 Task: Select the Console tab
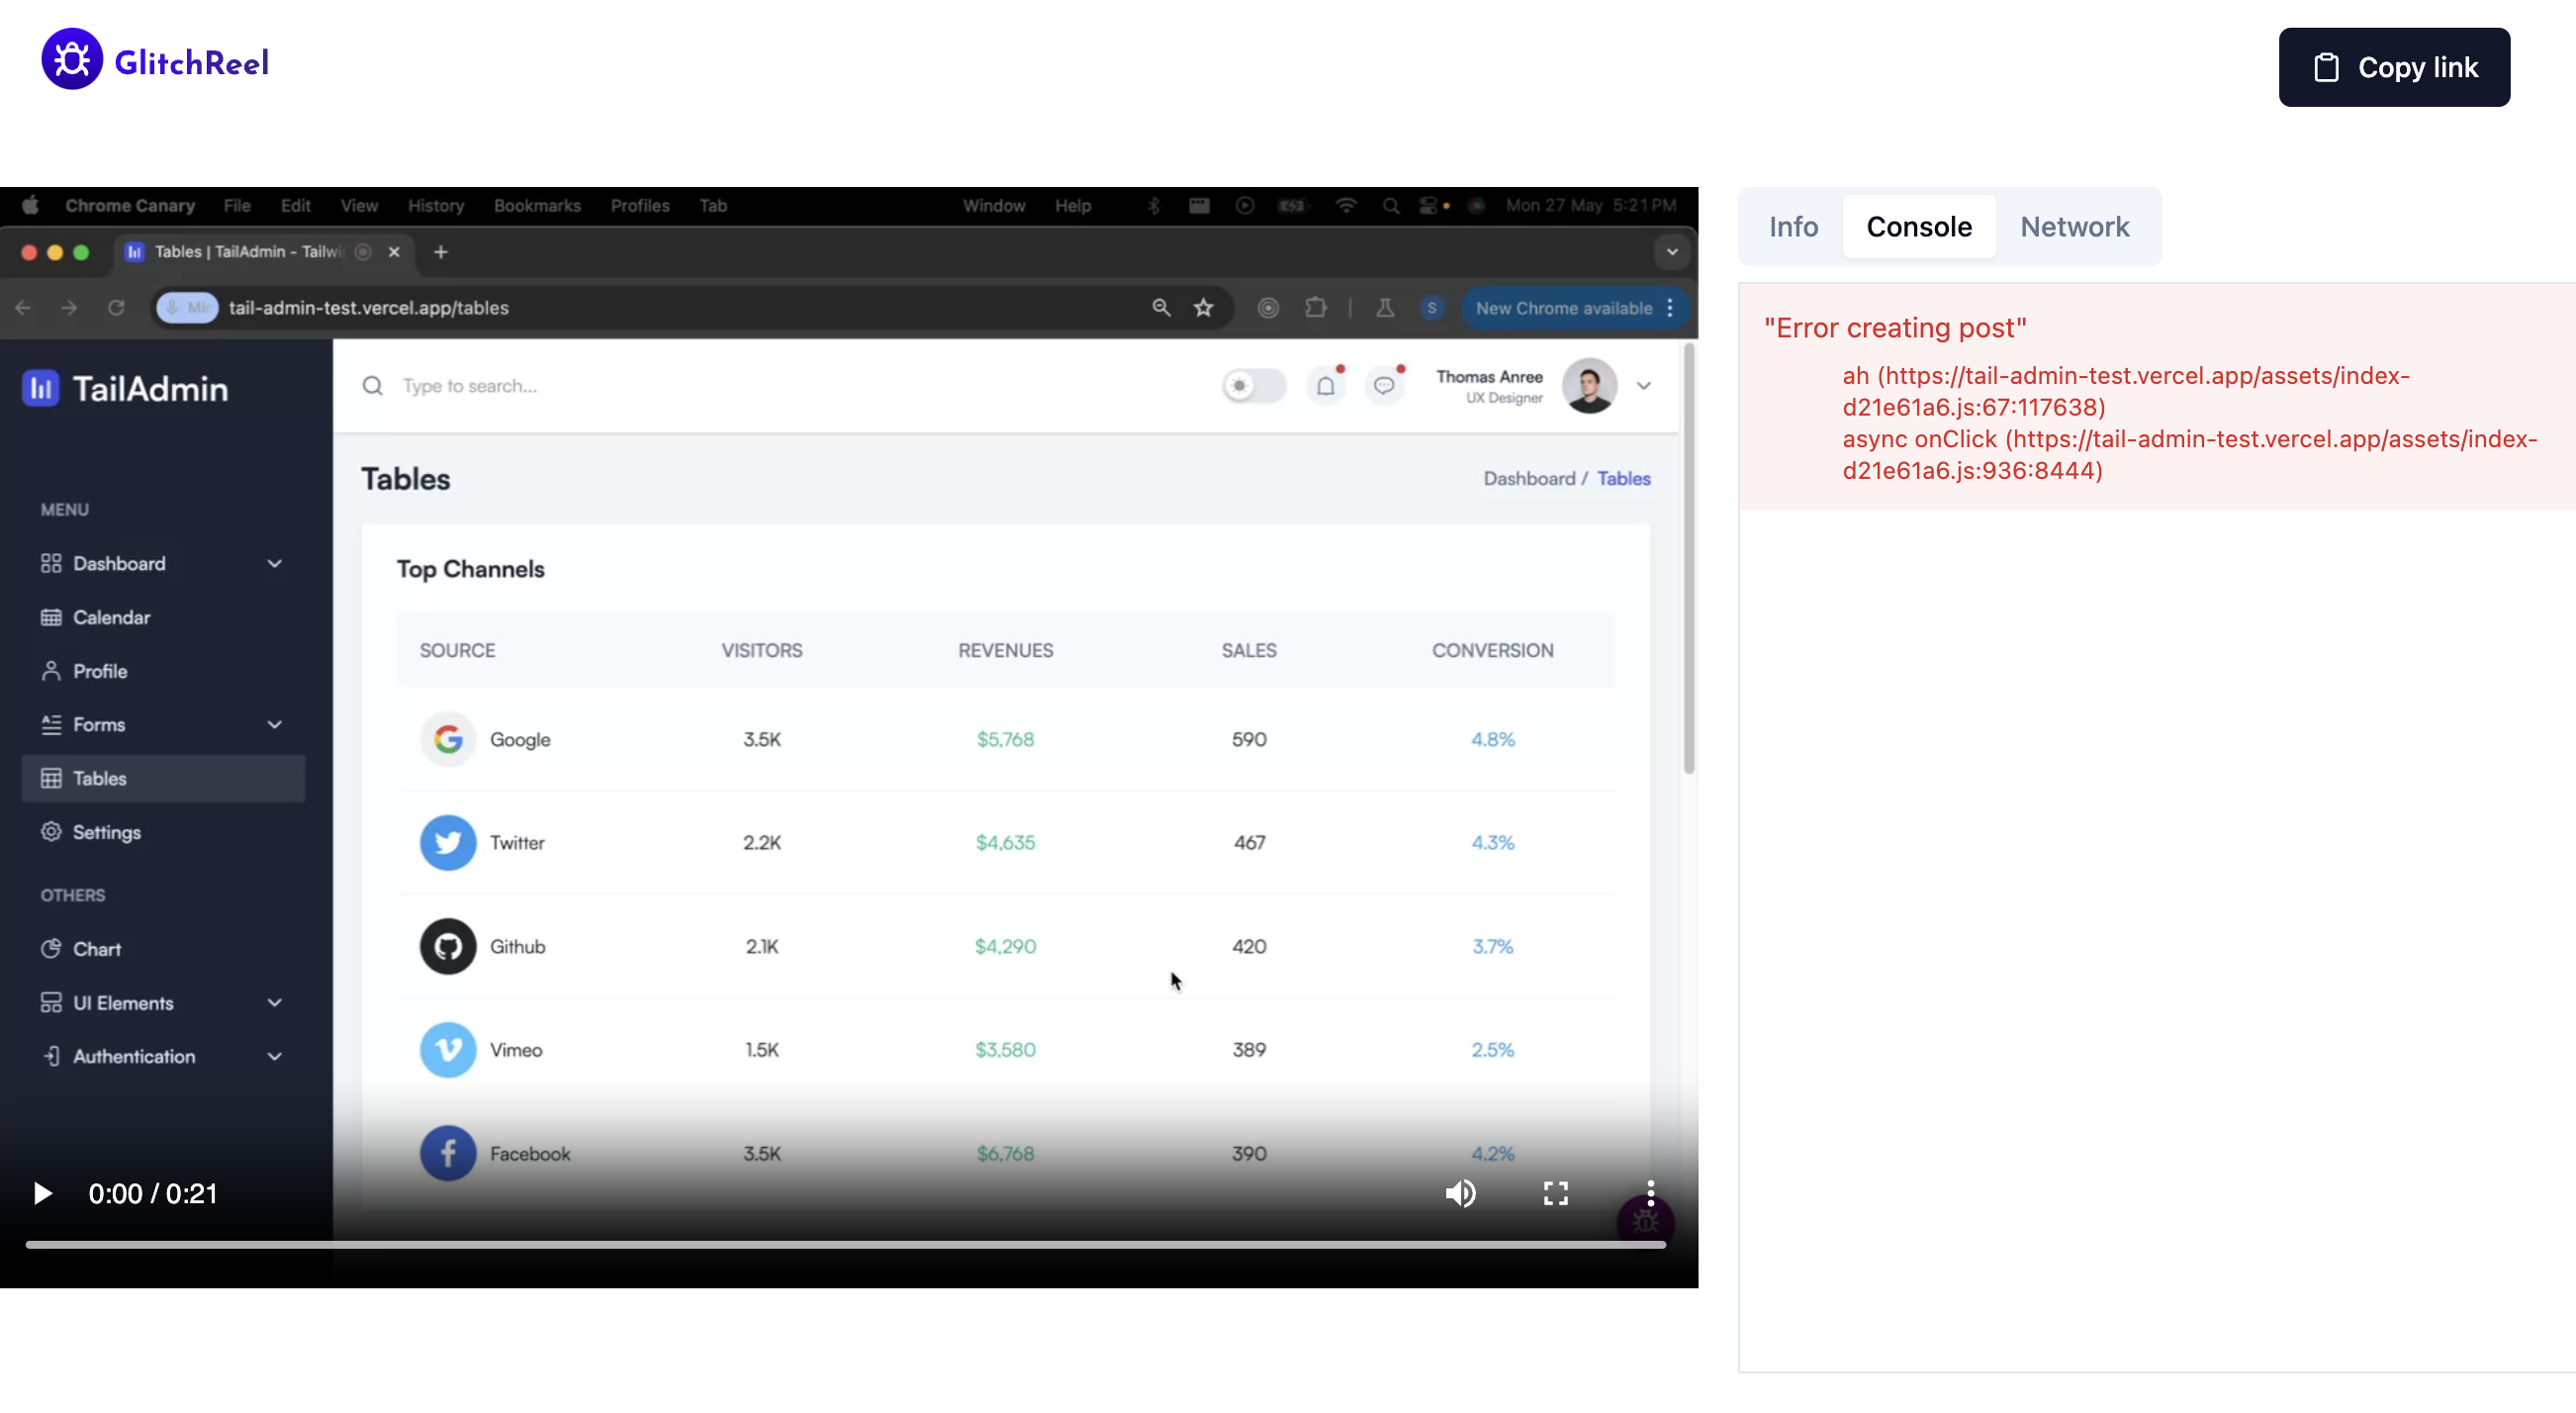pyautogui.click(x=1919, y=227)
